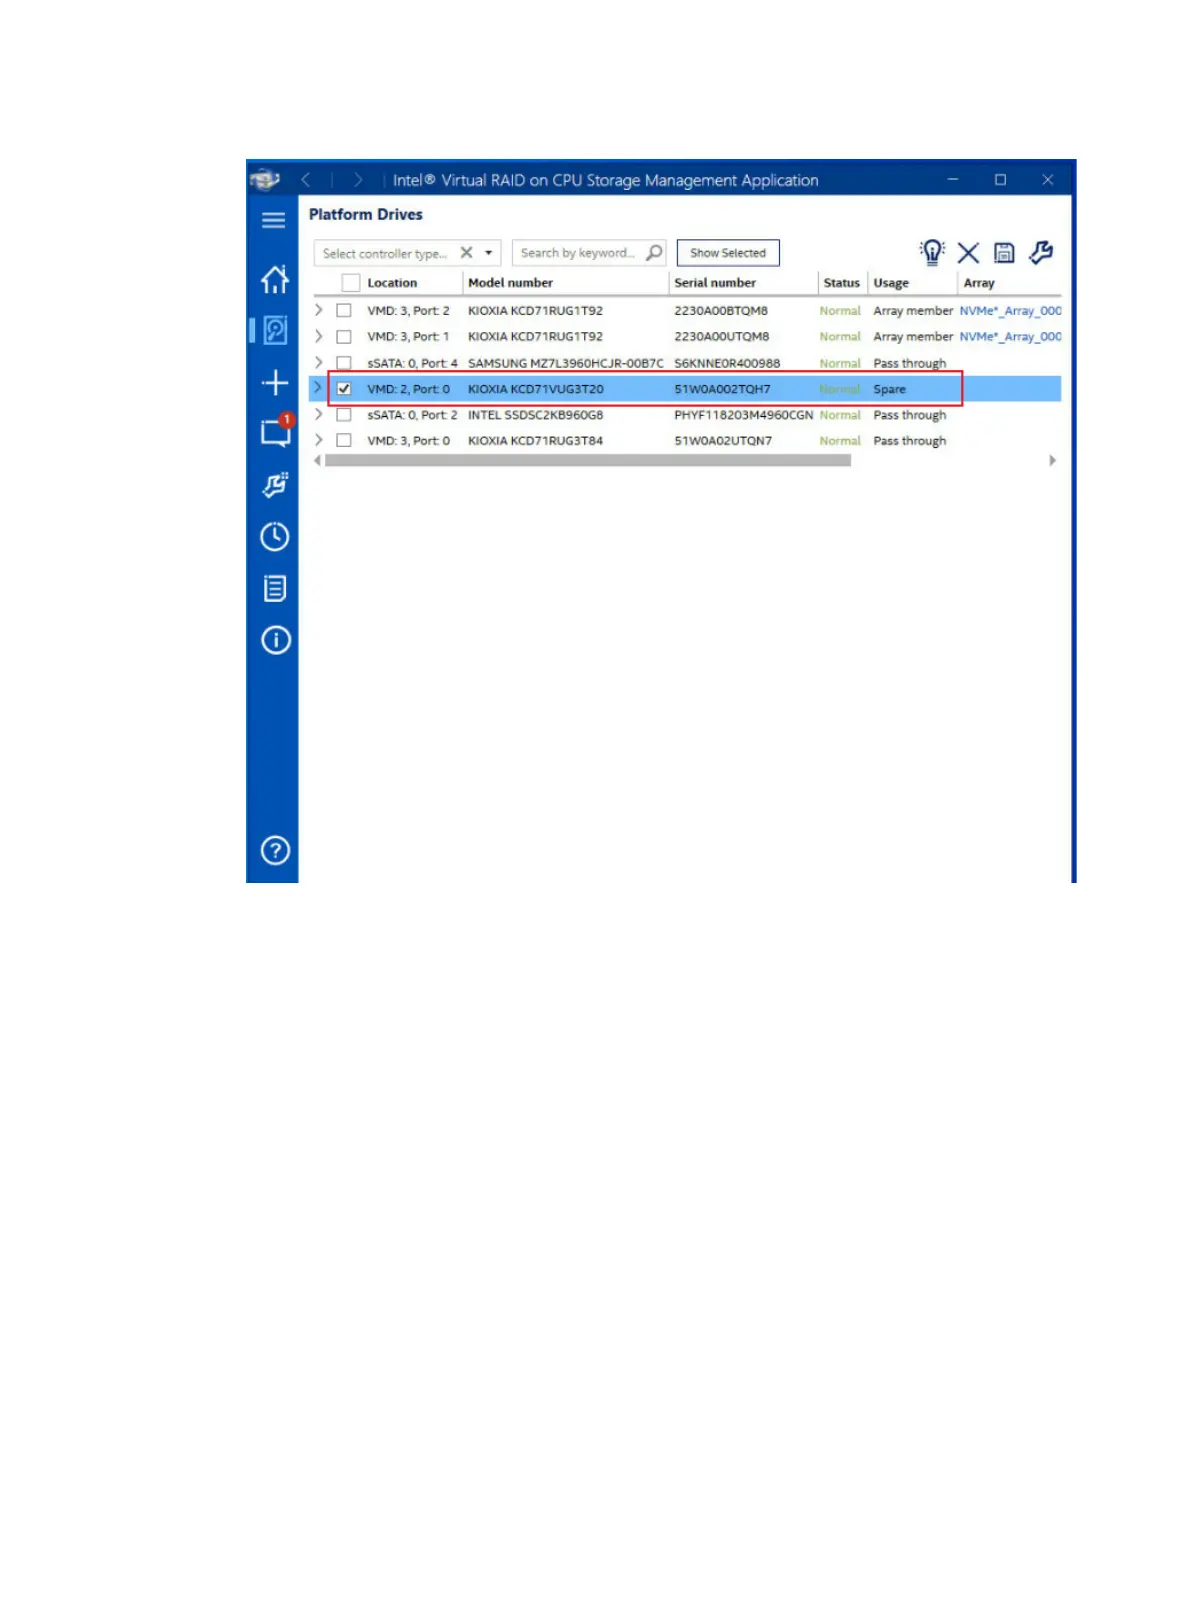Select serial number 51W0A02UTQN7
1190x1616 pixels.
pos(723,441)
